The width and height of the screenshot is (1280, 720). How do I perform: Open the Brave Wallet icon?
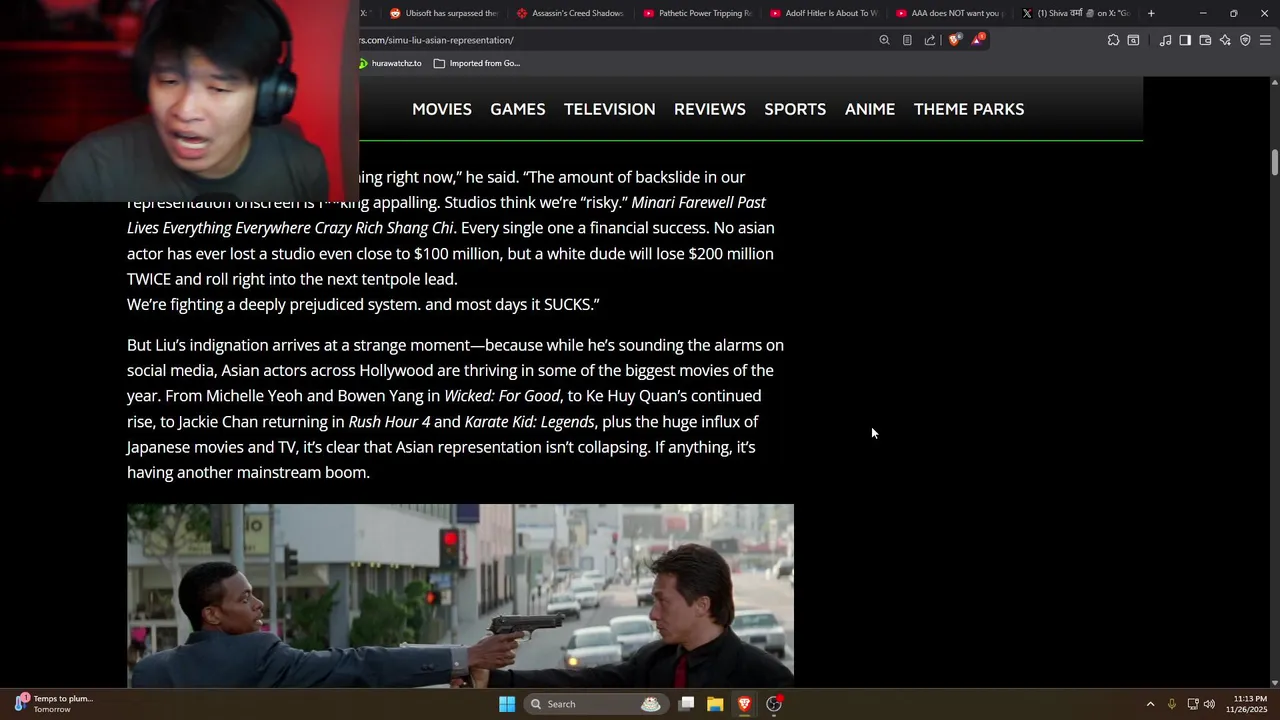coord(1205,40)
